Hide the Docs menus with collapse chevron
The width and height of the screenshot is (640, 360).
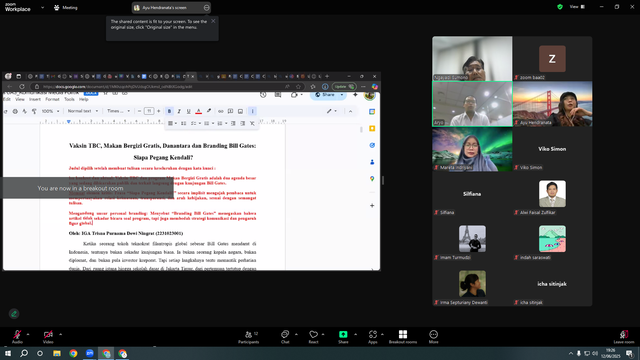coord(350,111)
